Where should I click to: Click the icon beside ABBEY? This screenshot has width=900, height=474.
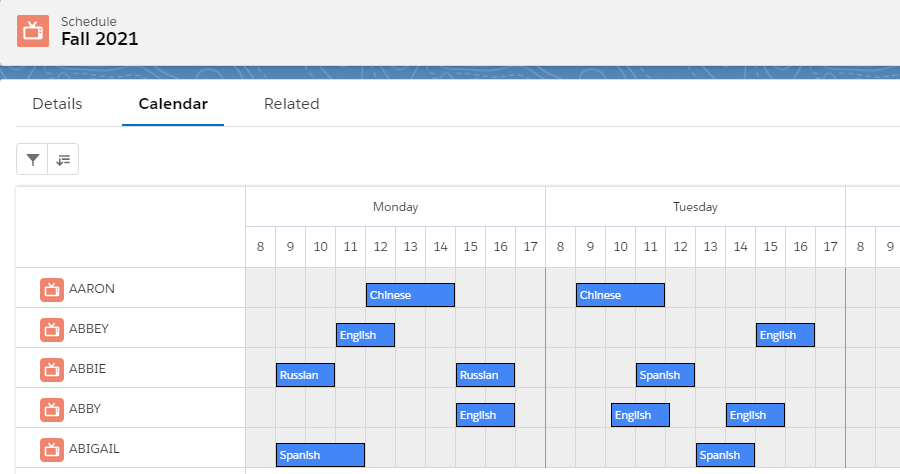pos(52,329)
